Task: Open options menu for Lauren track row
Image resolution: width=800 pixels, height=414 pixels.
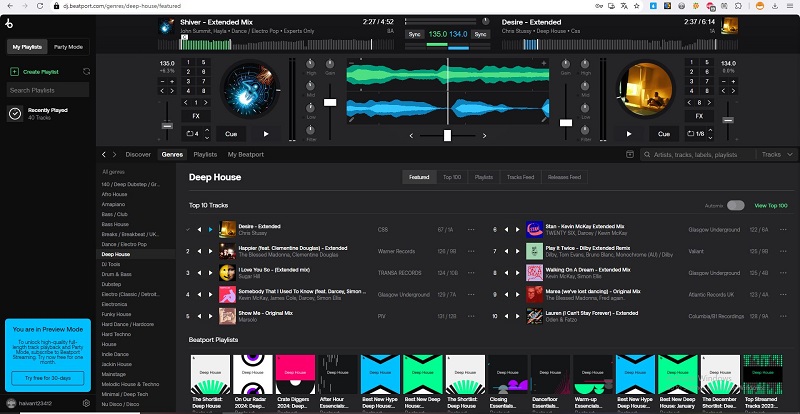Action: 783,316
